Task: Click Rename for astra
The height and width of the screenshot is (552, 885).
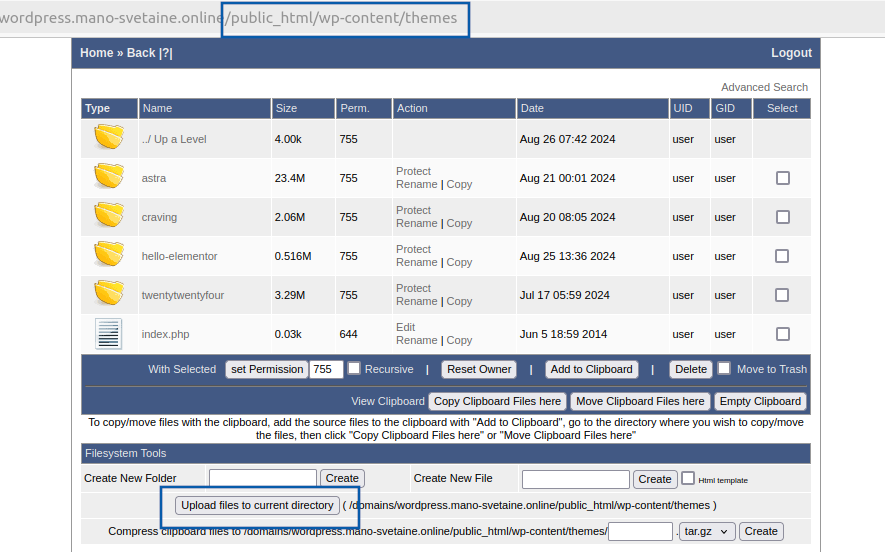Action: coord(417,185)
